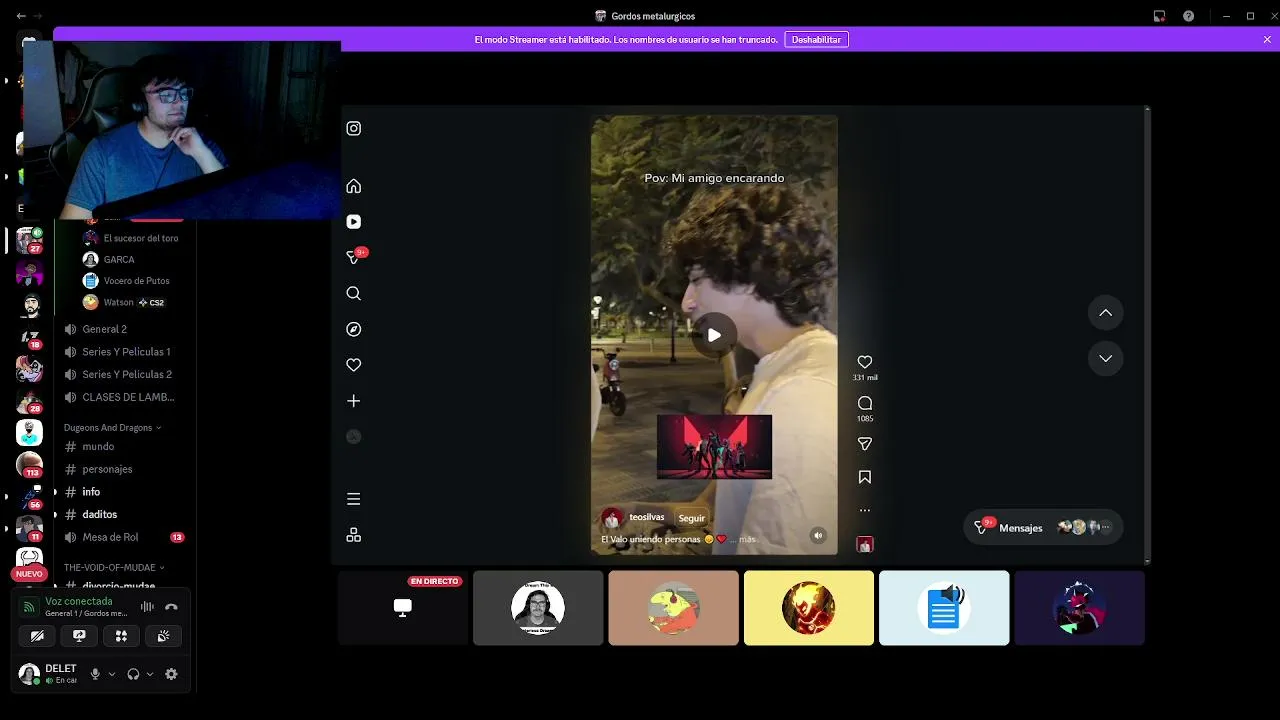Open Instagram notifications heart in sidebar
Screen dimensions: 1280x720
pos(353,365)
